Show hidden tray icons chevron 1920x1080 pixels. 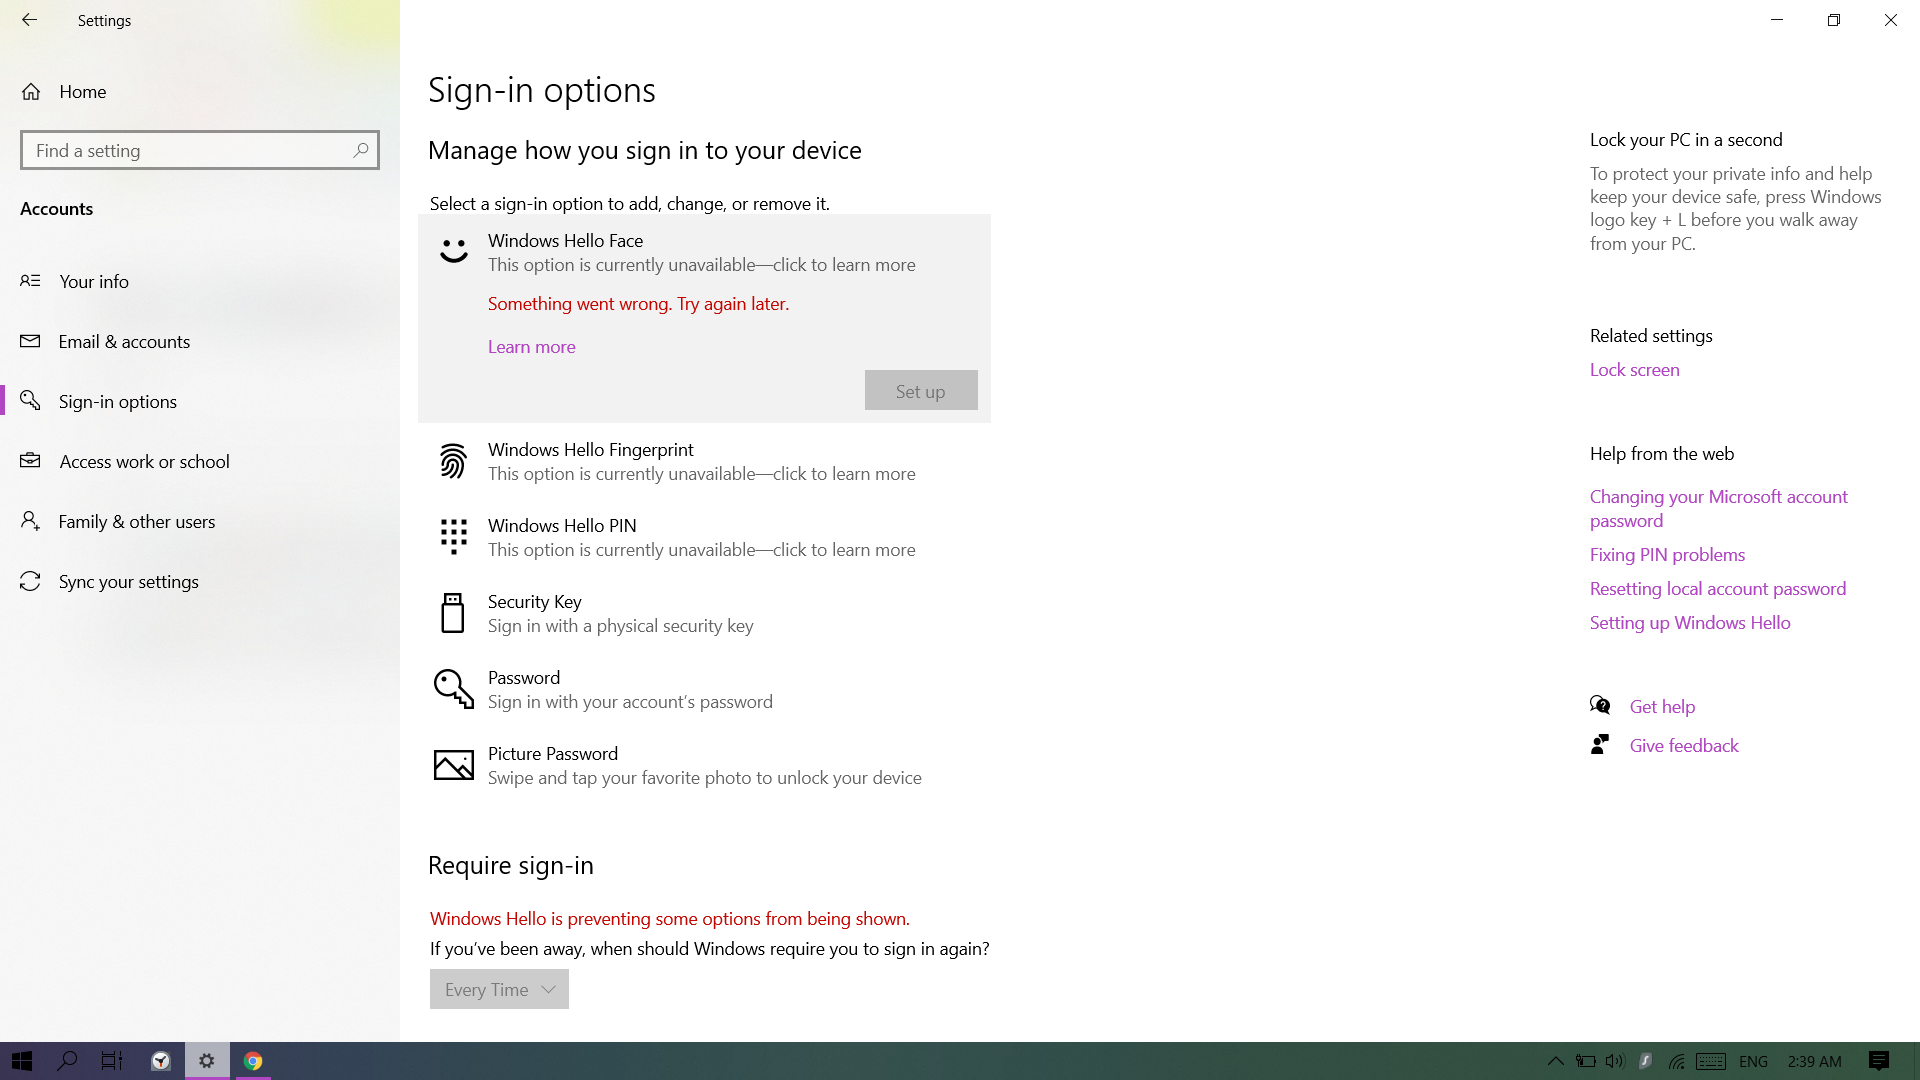coord(1555,1061)
